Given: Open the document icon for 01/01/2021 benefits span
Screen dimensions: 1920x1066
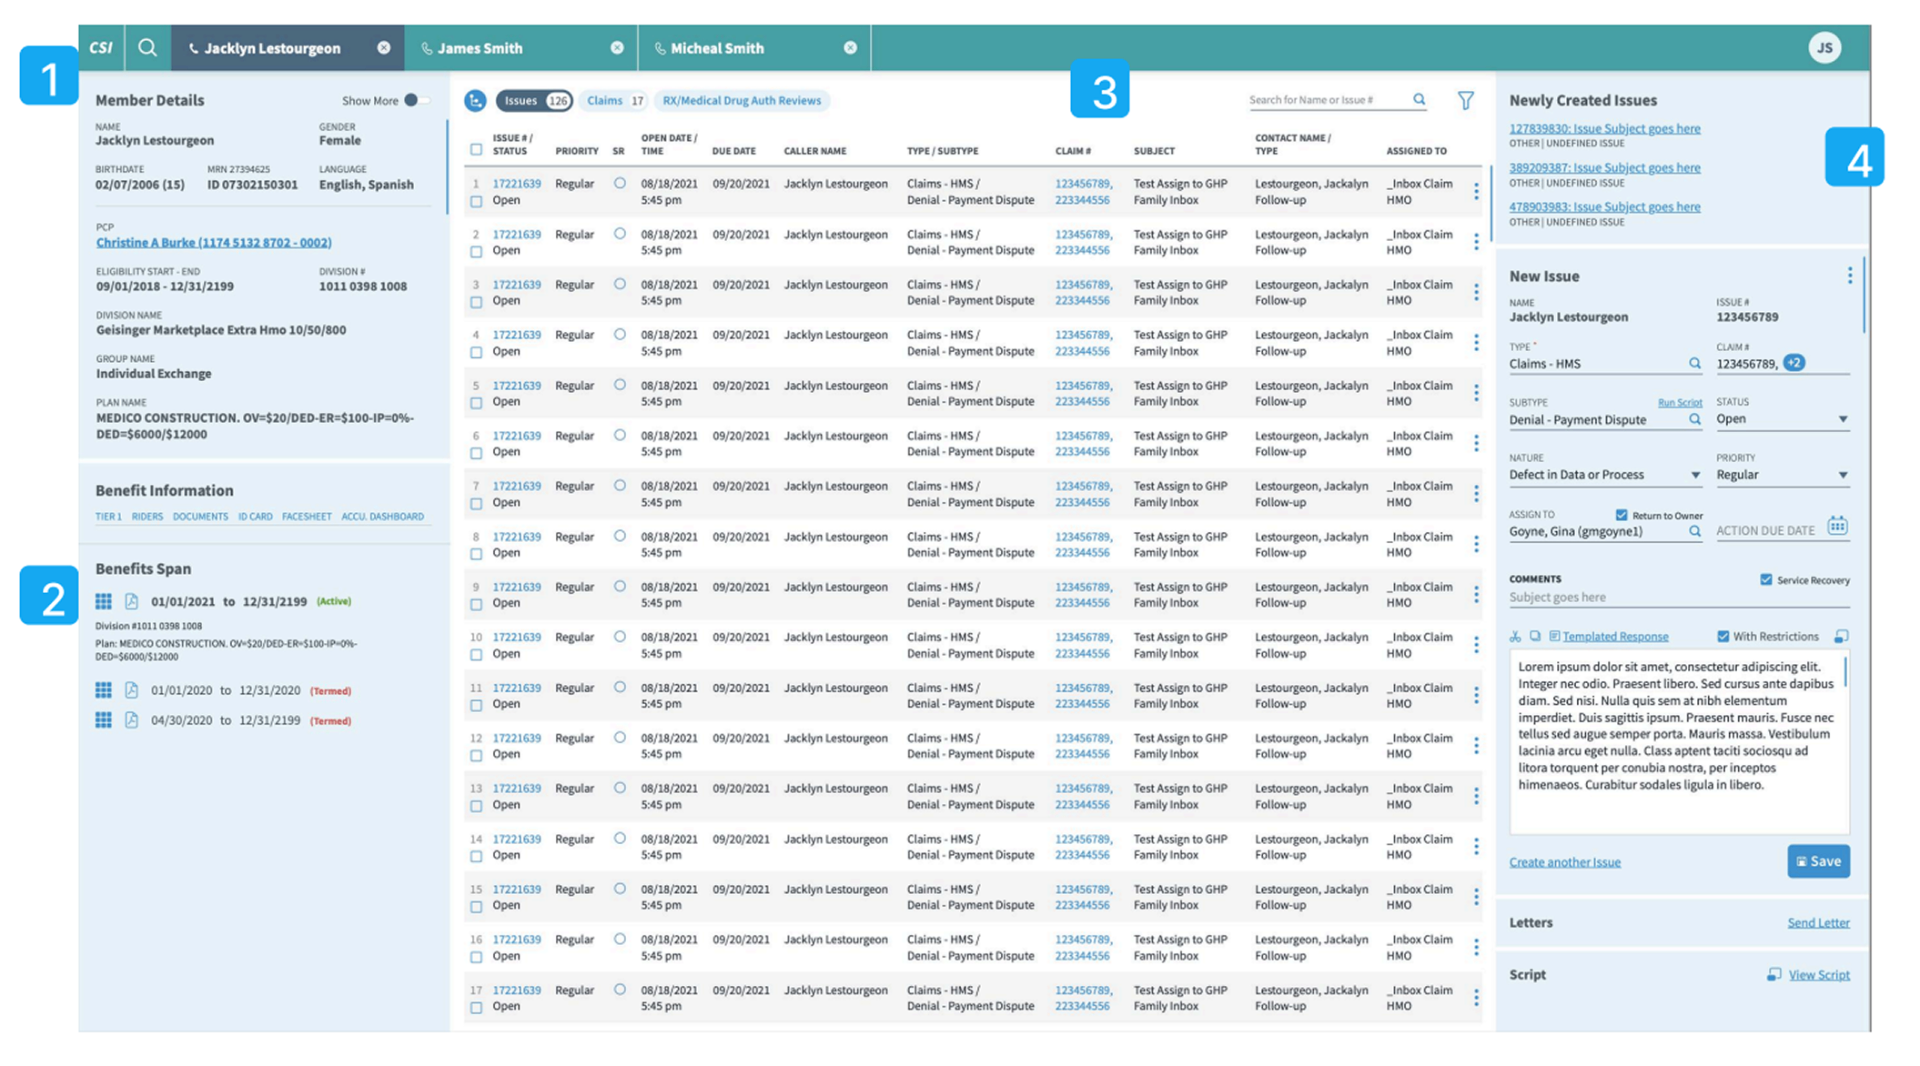Looking at the screenshot, I should coord(131,601).
